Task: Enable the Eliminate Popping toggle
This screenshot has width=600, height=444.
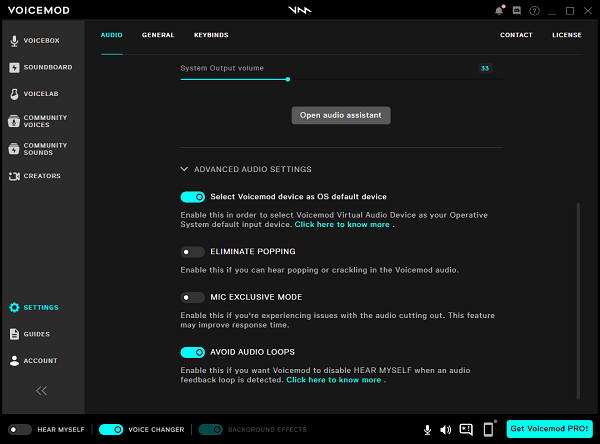Action: coord(193,252)
